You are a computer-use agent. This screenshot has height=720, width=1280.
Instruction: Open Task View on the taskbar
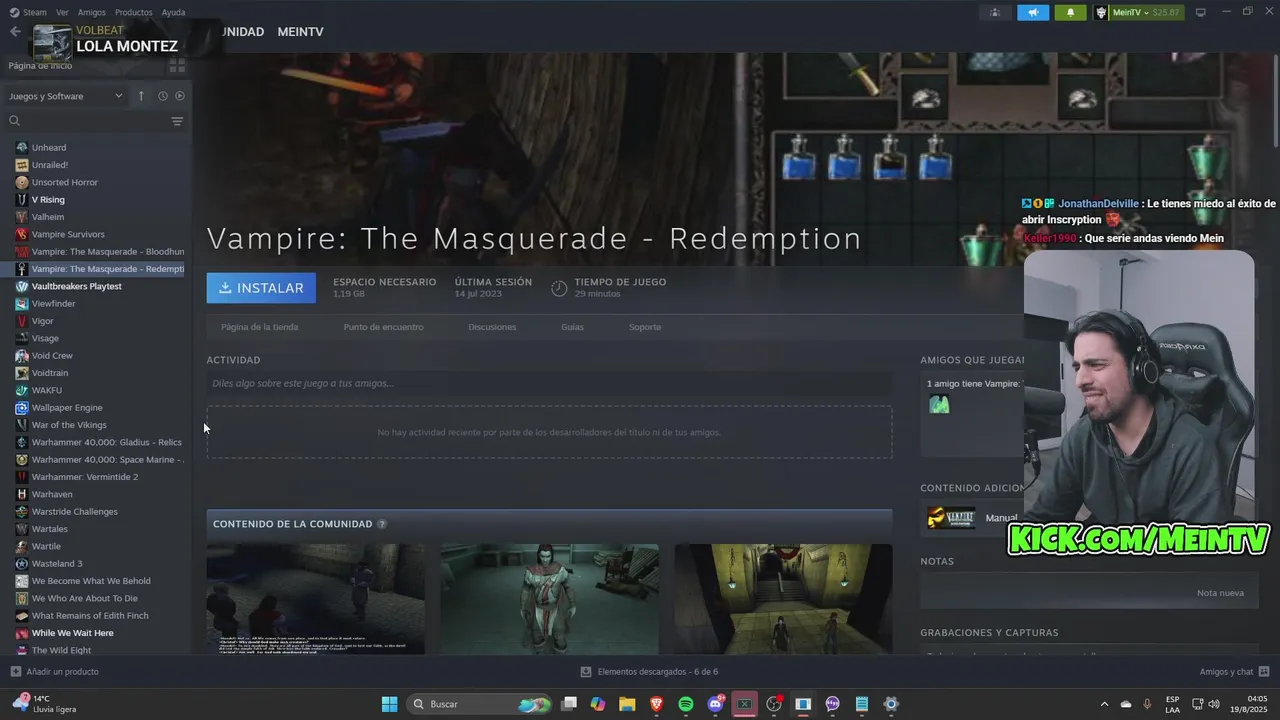click(x=569, y=704)
